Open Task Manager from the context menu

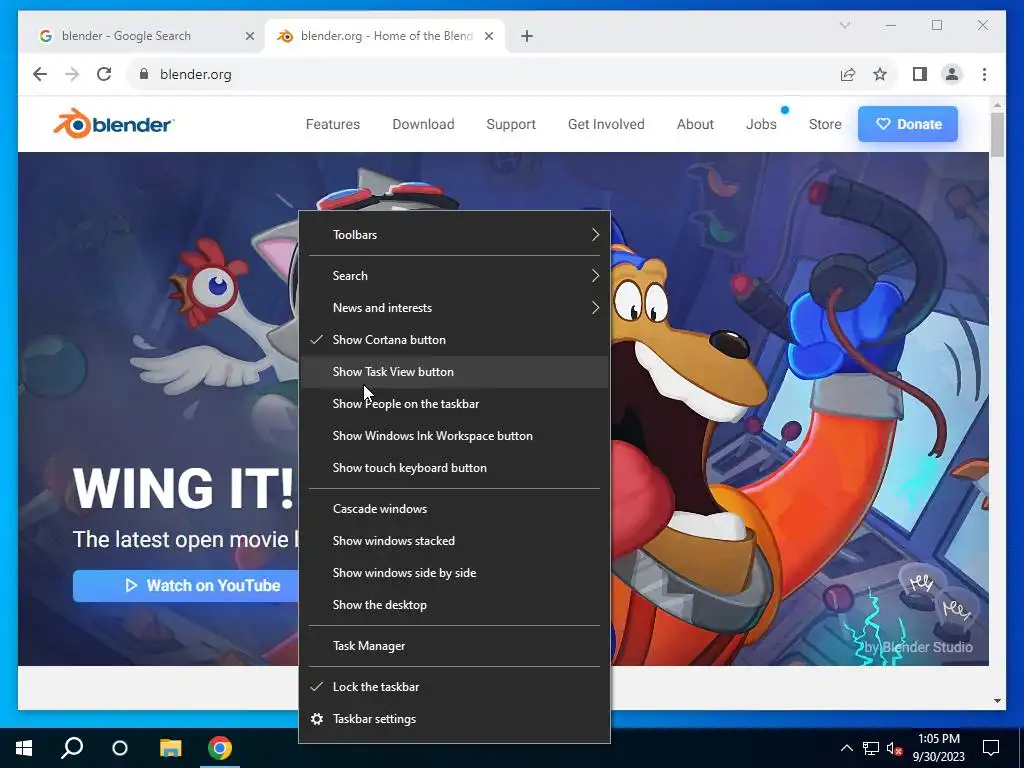tap(454, 646)
